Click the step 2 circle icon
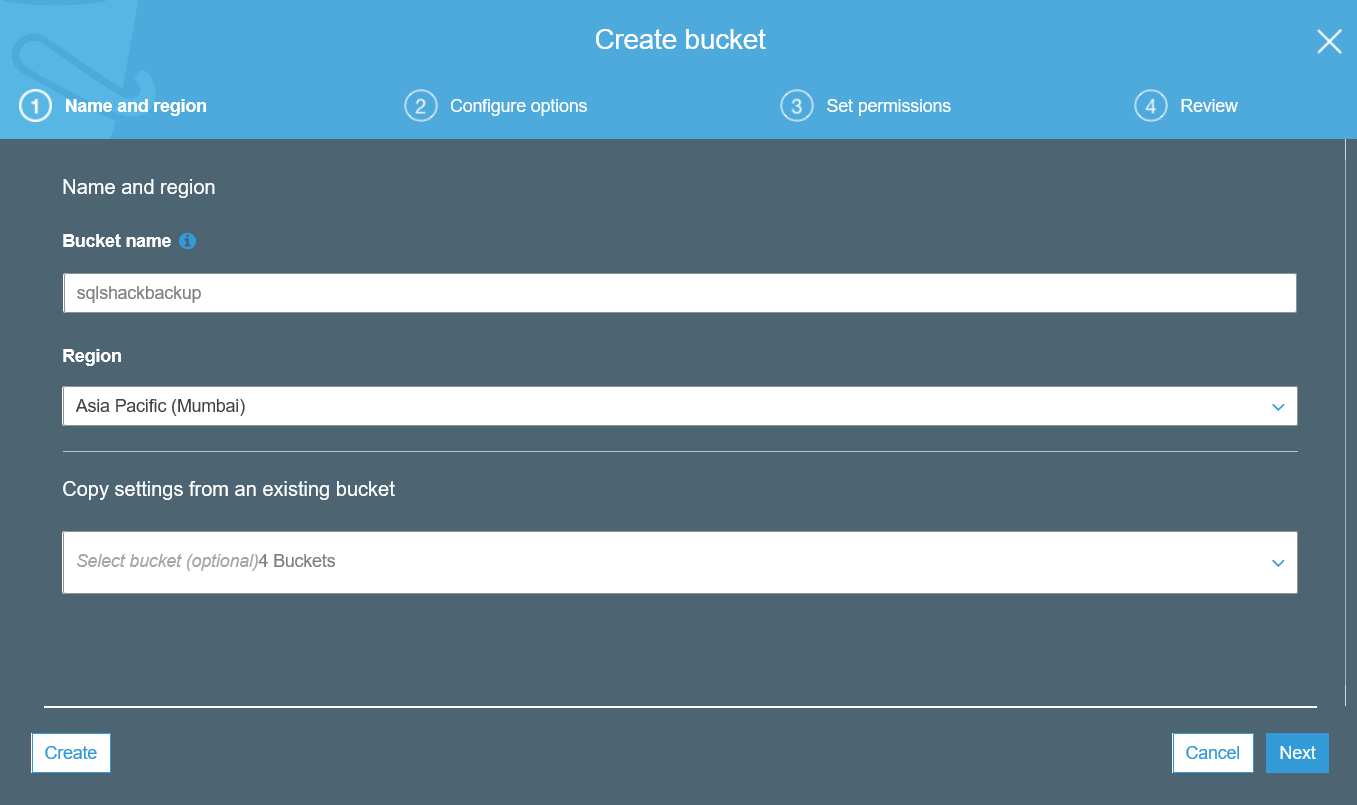 [421, 105]
